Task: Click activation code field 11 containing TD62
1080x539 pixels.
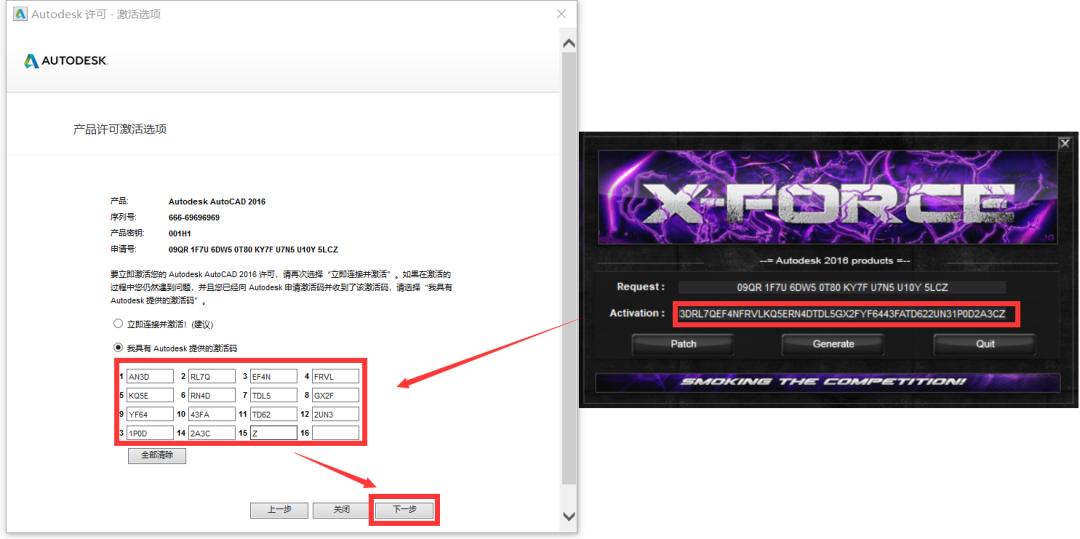Action: tap(273, 414)
